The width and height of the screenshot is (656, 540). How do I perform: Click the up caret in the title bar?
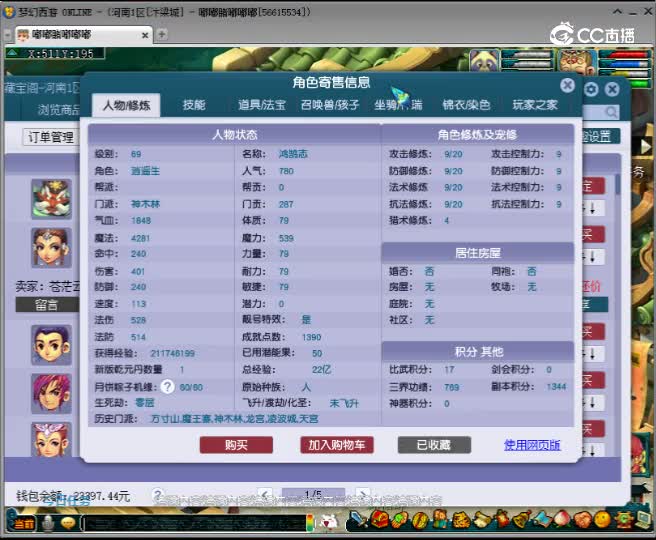617,11
